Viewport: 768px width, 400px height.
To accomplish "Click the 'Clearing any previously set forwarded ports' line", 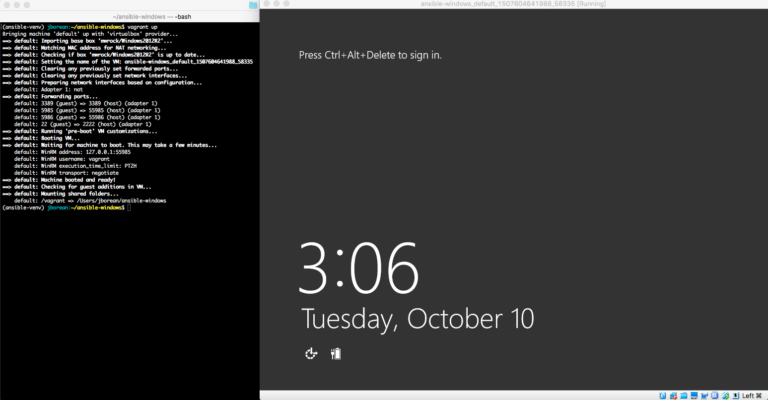I will (90, 69).
